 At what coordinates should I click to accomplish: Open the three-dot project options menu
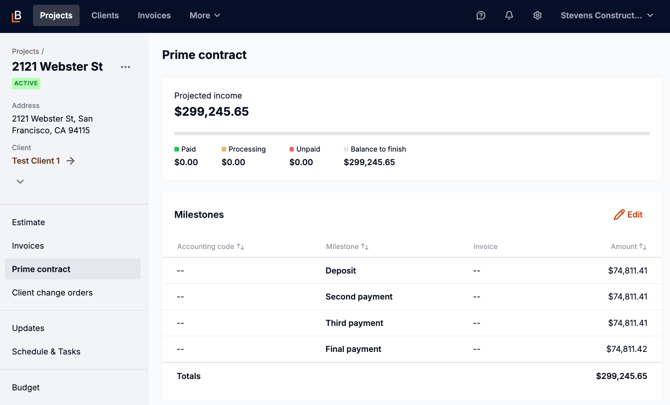[x=125, y=67]
